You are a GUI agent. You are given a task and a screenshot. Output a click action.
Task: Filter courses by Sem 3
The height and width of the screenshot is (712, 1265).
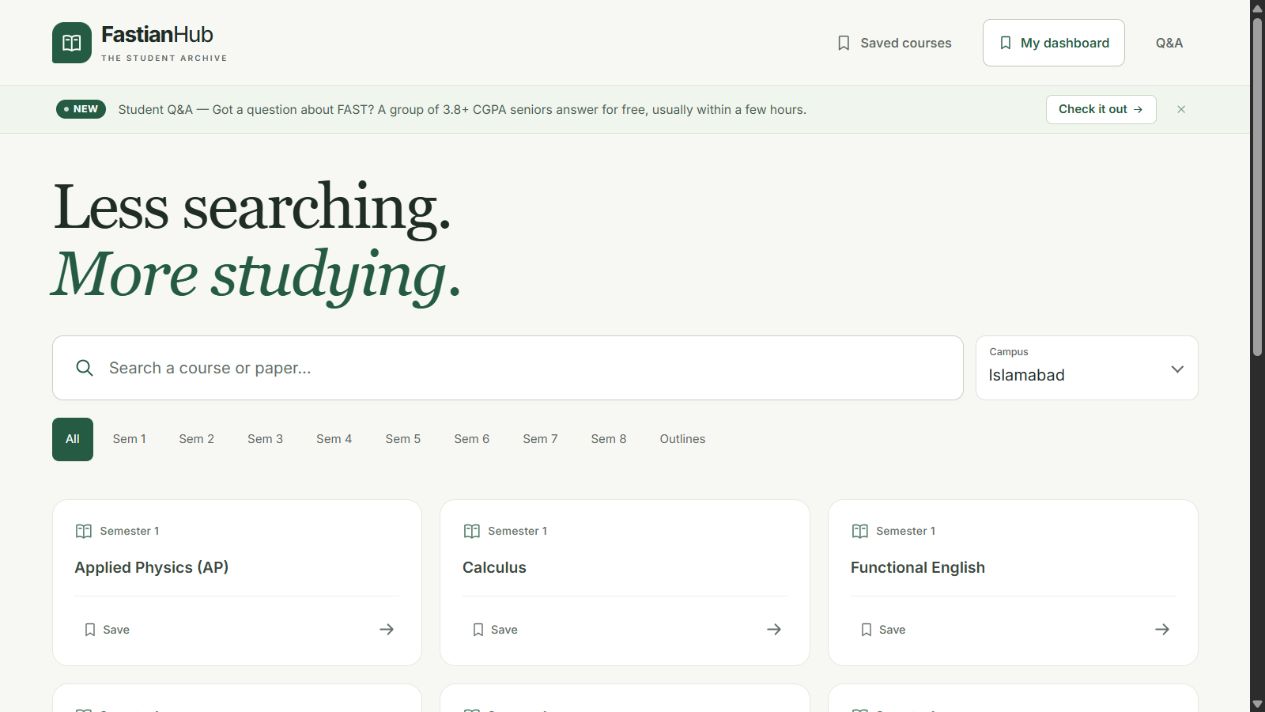(x=265, y=439)
